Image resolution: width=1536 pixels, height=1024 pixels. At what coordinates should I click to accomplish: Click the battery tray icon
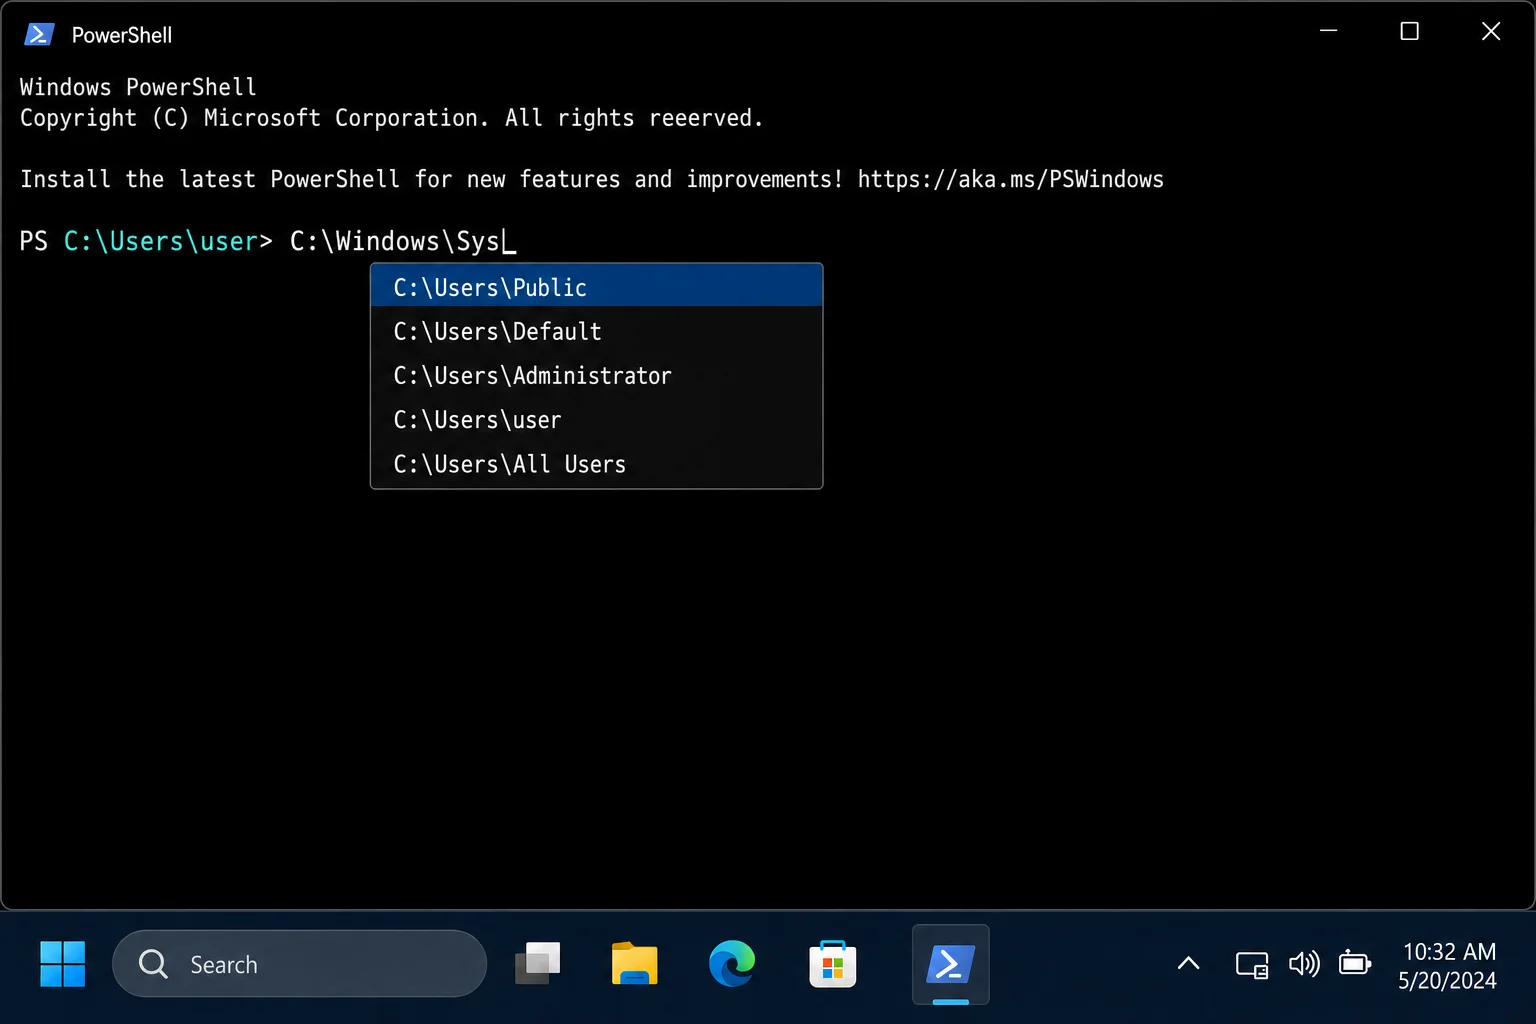(x=1355, y=964)
